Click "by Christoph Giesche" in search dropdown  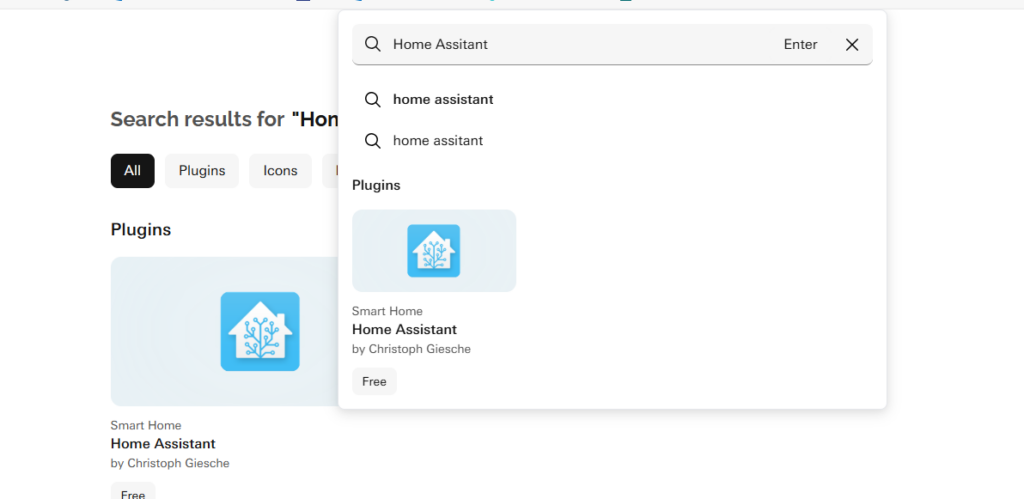[411, 349]
